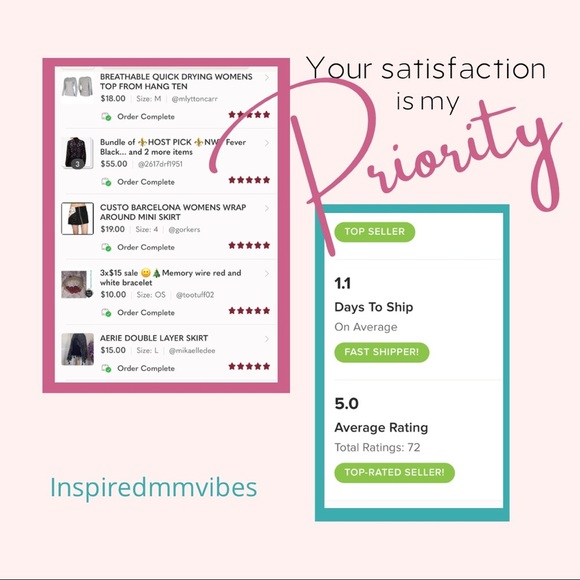Select the five-star rating on bracelet order
The width and height of the screenshot is (580, 580).
pyautogui.click(x=249, y=311)
